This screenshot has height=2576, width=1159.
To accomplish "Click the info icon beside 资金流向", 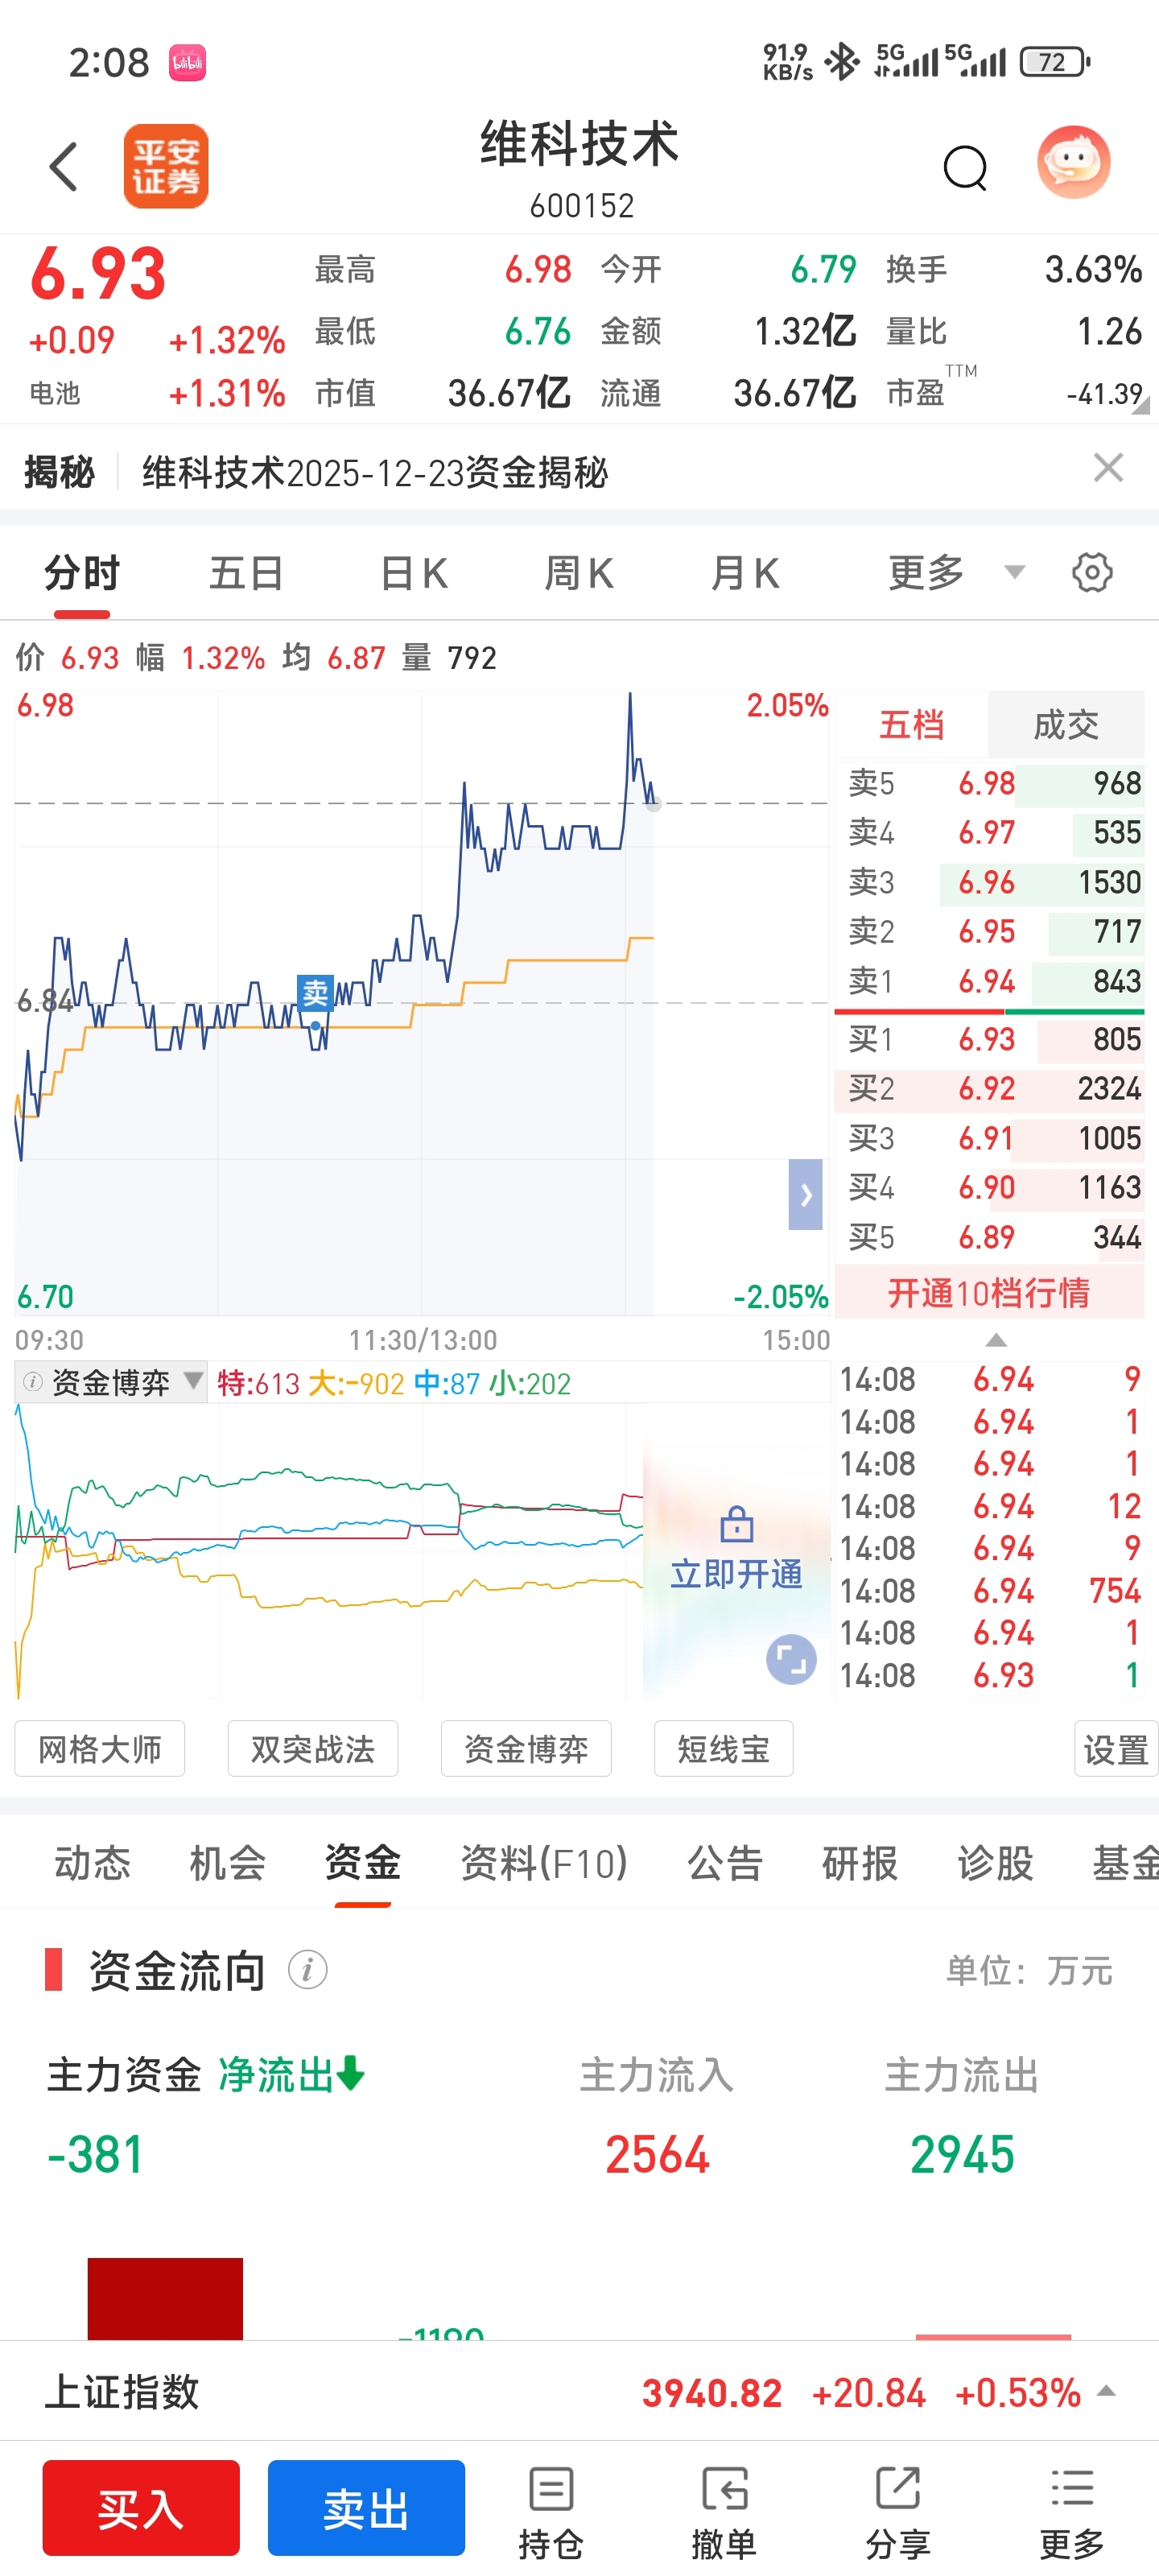I will pos(307,1970).
